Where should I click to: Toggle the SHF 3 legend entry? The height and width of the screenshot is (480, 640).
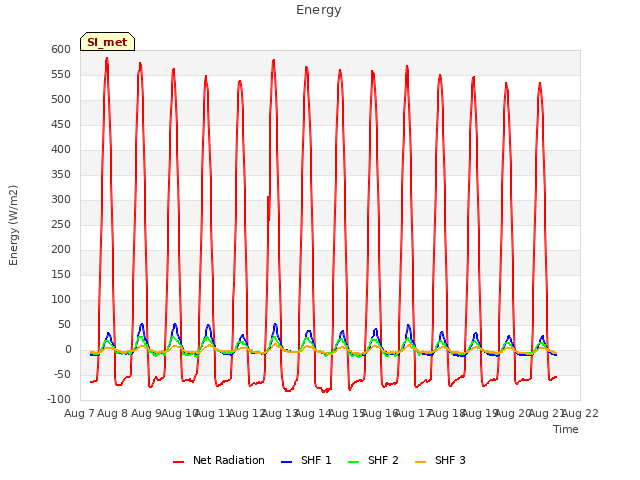point(440,460)
